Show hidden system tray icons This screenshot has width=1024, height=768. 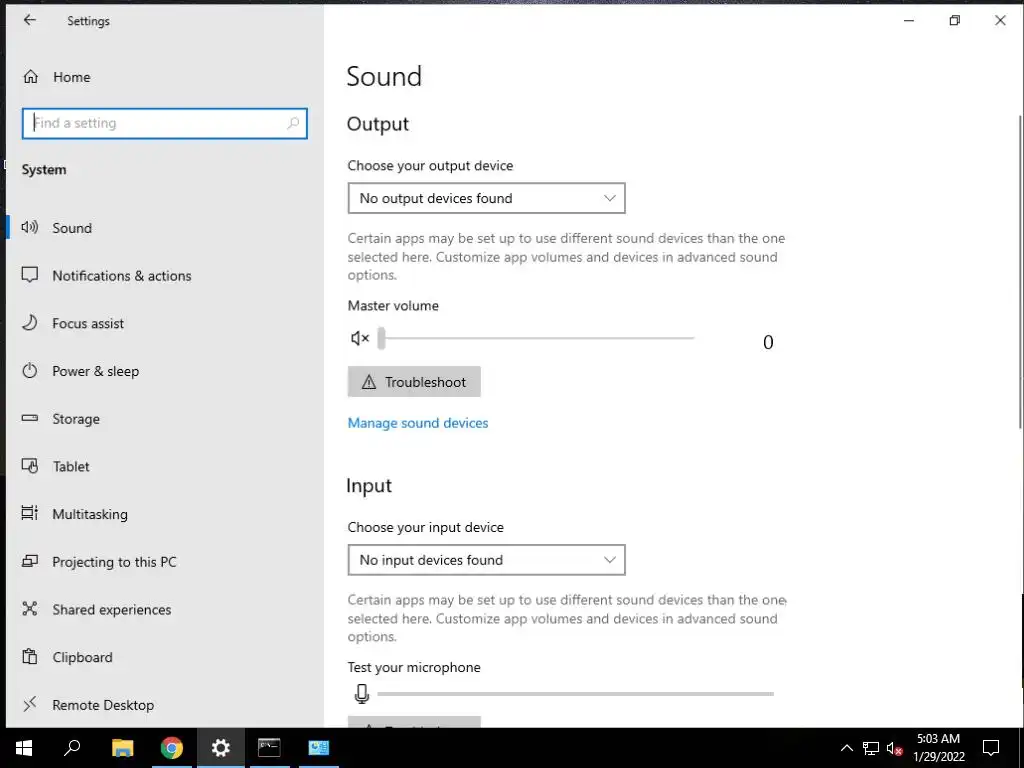(846, 748)
